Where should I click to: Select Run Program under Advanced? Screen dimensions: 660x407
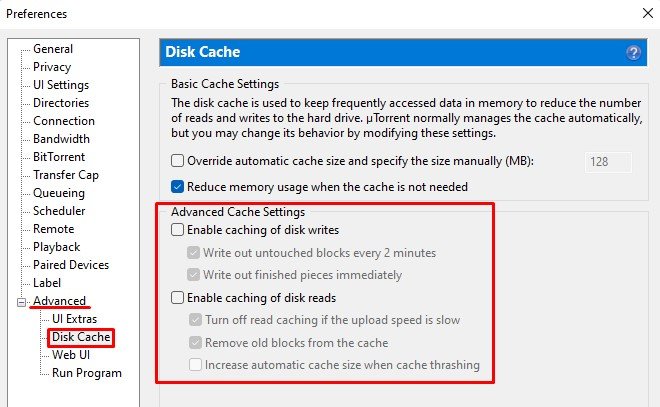[87, 373]
